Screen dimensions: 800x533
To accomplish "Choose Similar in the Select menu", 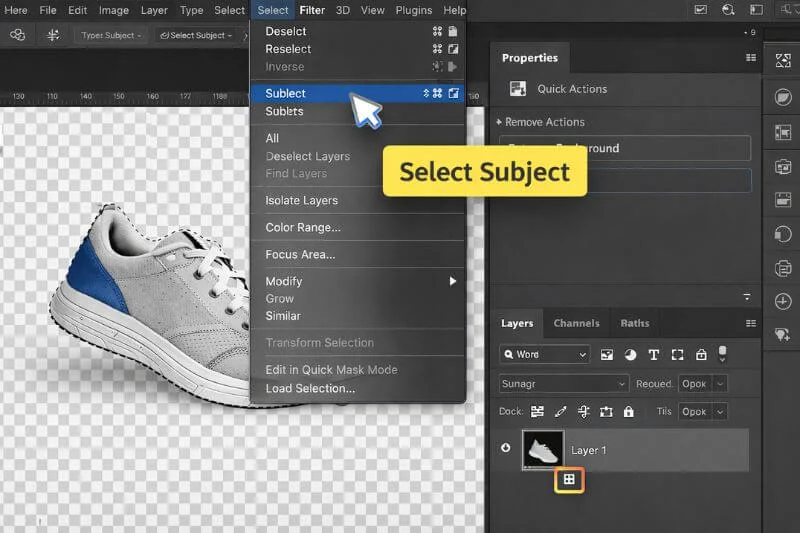I will [358, 316].
